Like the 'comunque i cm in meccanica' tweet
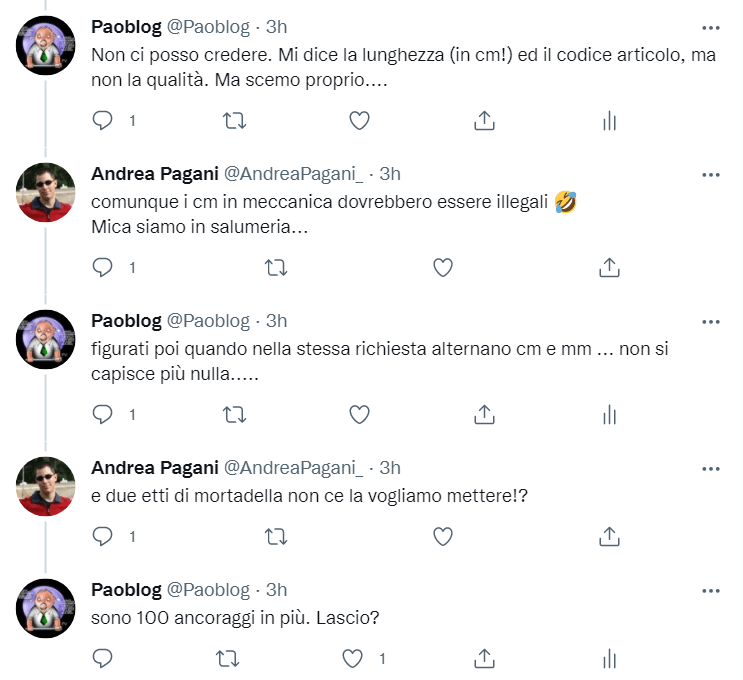This screenshot has width=743, height=680. (x=442, y=267)
